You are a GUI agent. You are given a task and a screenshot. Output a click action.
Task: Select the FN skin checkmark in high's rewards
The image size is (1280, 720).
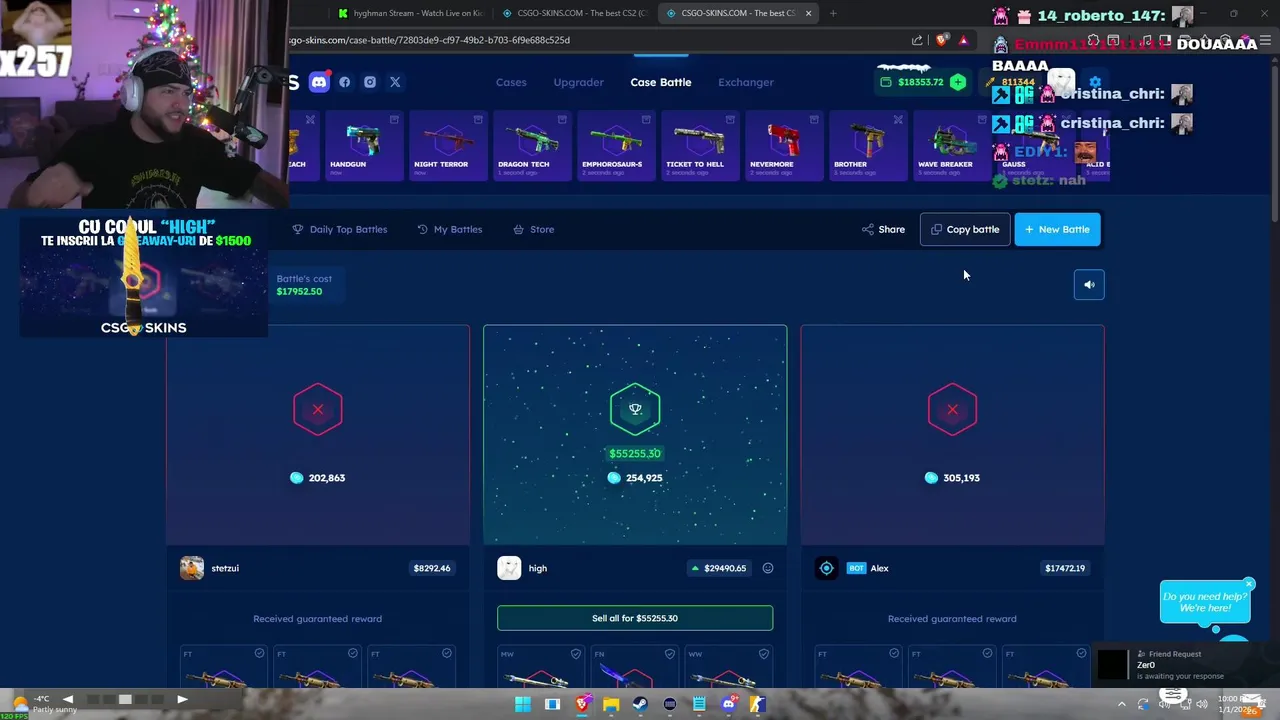click(x=670, y=654)
